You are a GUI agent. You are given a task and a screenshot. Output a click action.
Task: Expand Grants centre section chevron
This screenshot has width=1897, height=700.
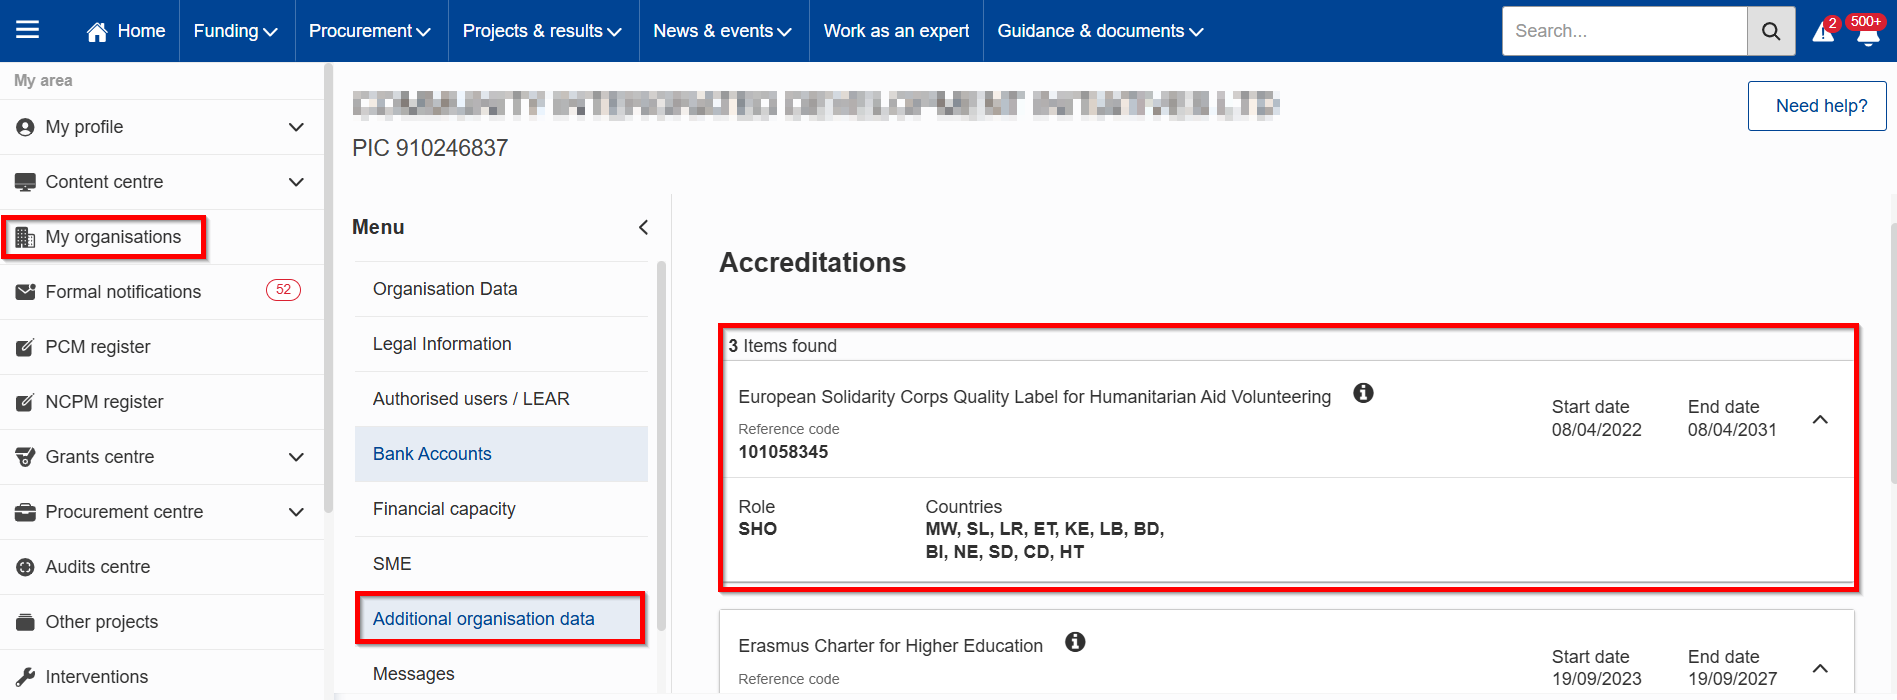tap(296, 457)
